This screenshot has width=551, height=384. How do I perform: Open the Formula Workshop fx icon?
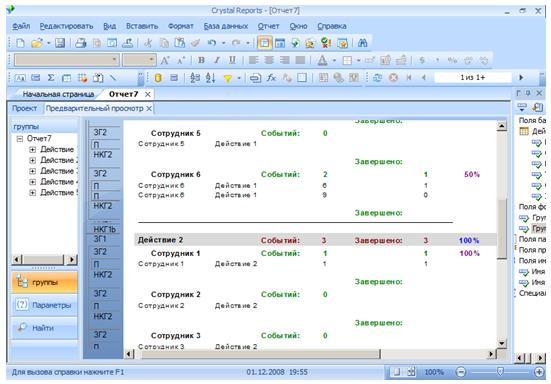pyautogui.click(x=271, y=78)
